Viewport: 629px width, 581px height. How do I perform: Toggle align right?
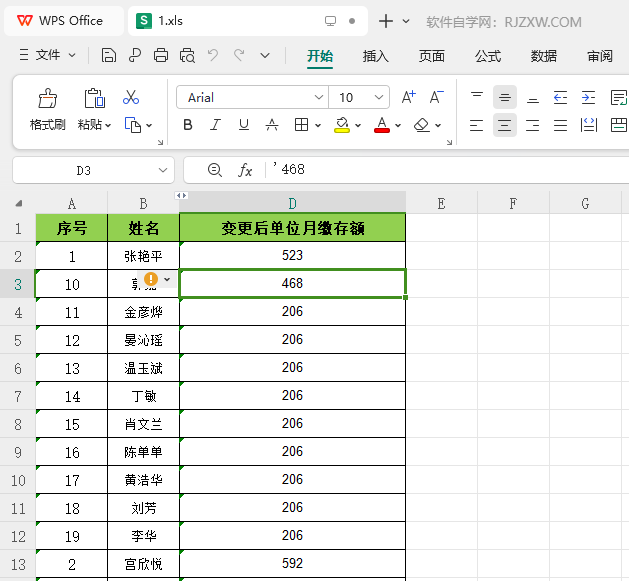(x=533, y=125)
